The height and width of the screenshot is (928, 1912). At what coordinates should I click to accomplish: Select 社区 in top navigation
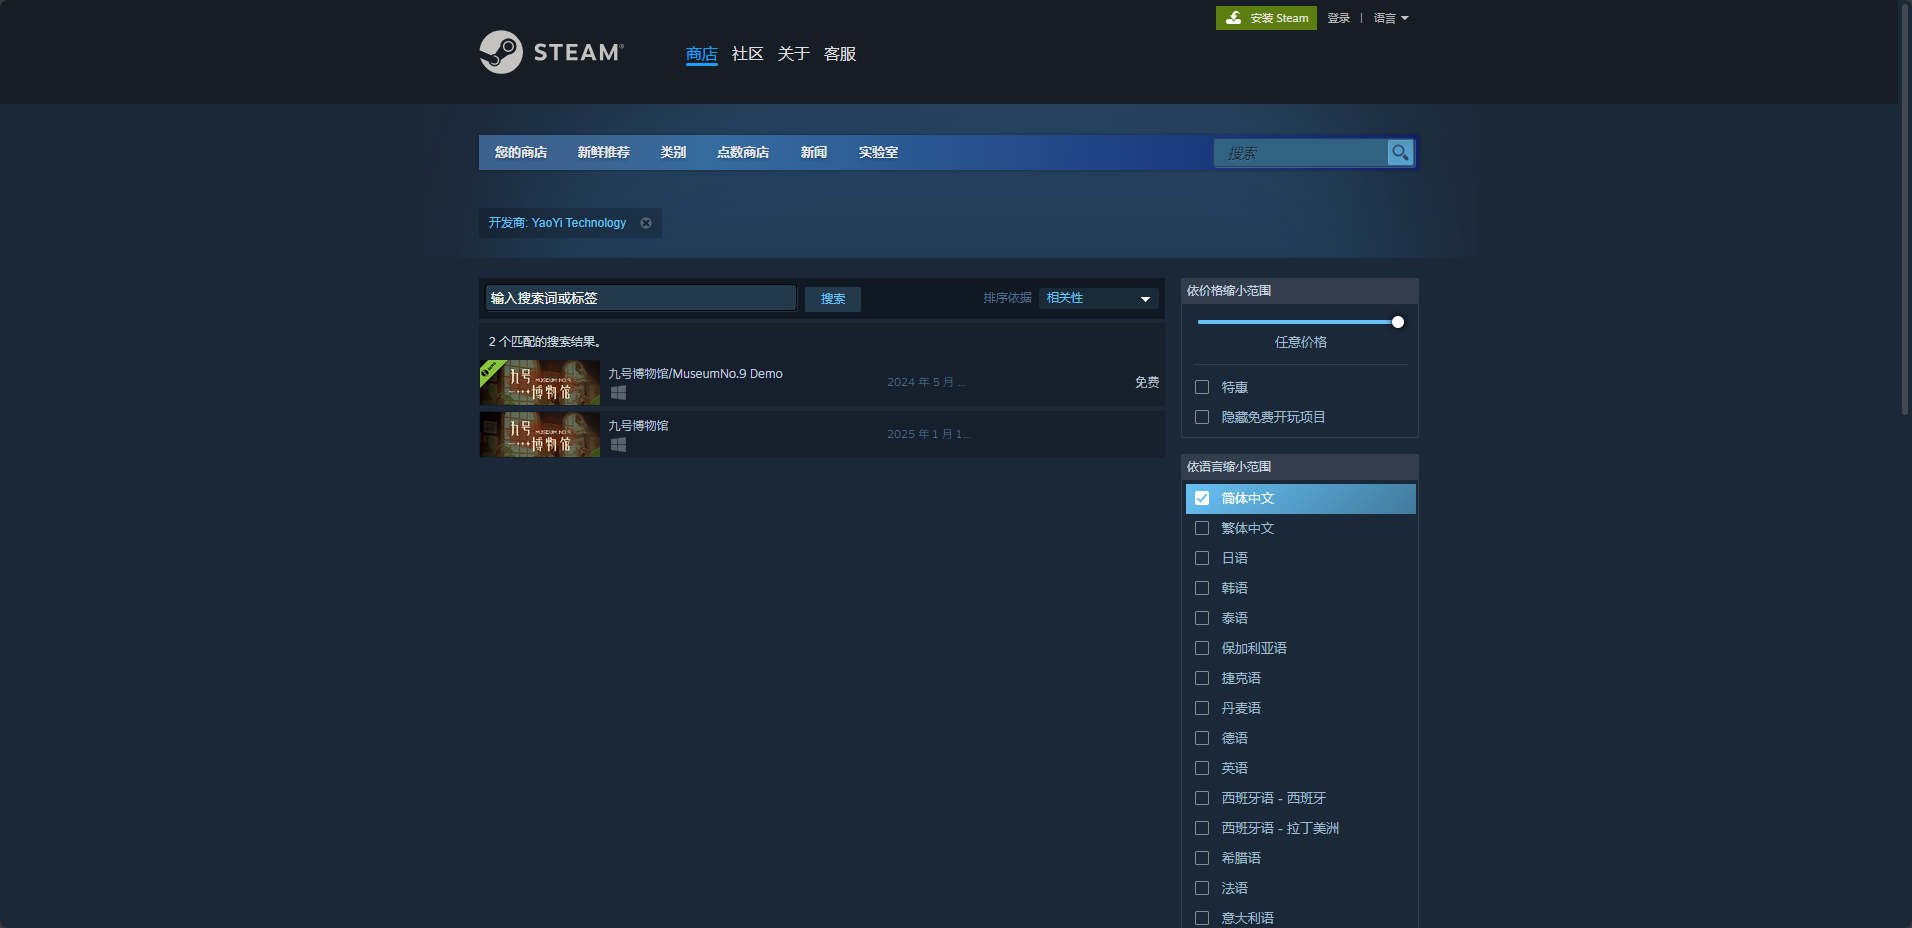tap(748, 54)
